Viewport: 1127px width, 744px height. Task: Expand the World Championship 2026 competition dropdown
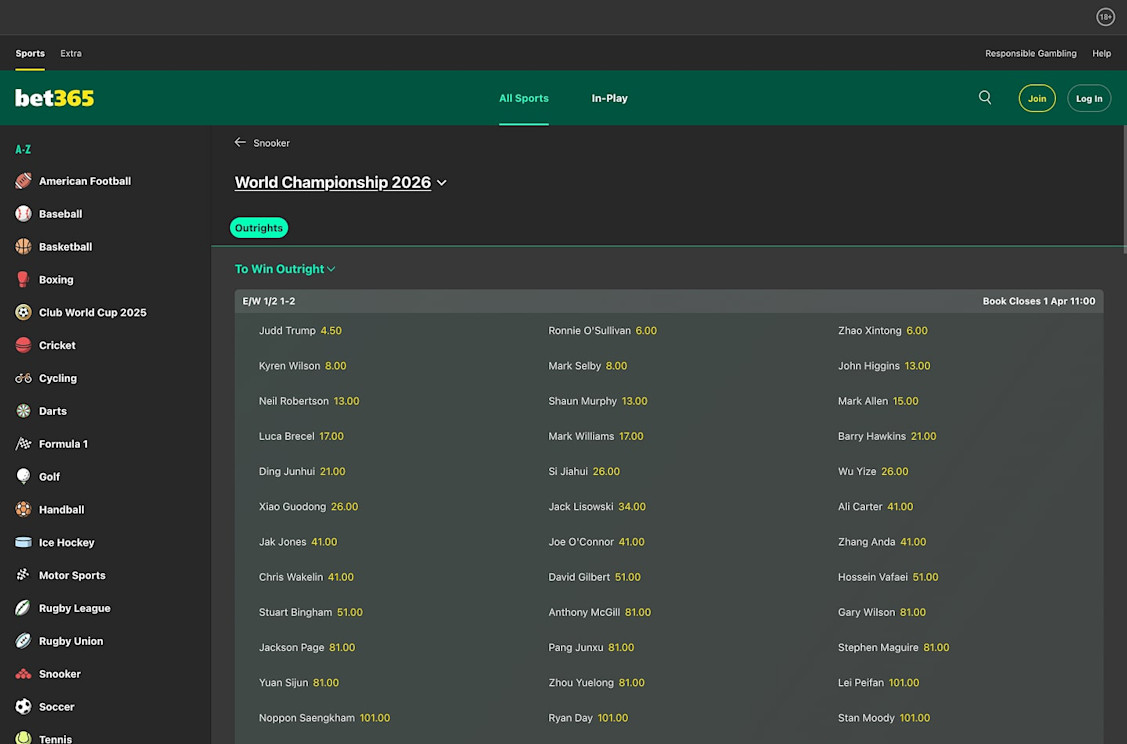(341, 183)
